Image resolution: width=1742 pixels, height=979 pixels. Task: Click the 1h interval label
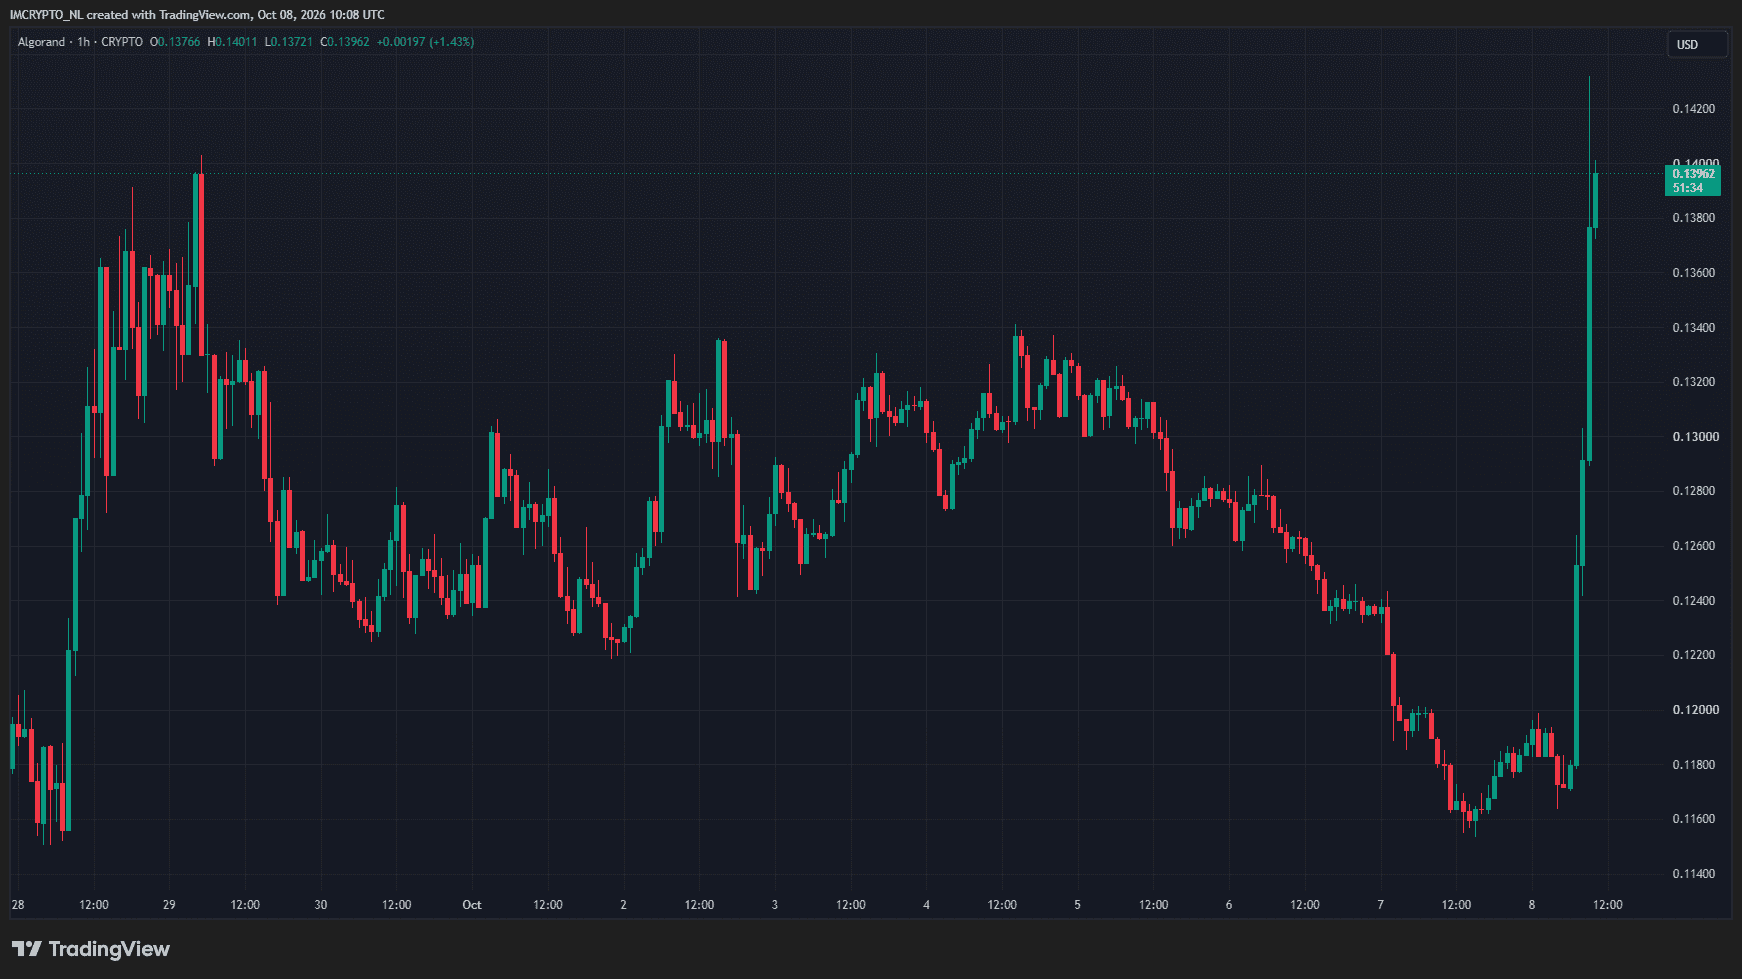point(83,42)
